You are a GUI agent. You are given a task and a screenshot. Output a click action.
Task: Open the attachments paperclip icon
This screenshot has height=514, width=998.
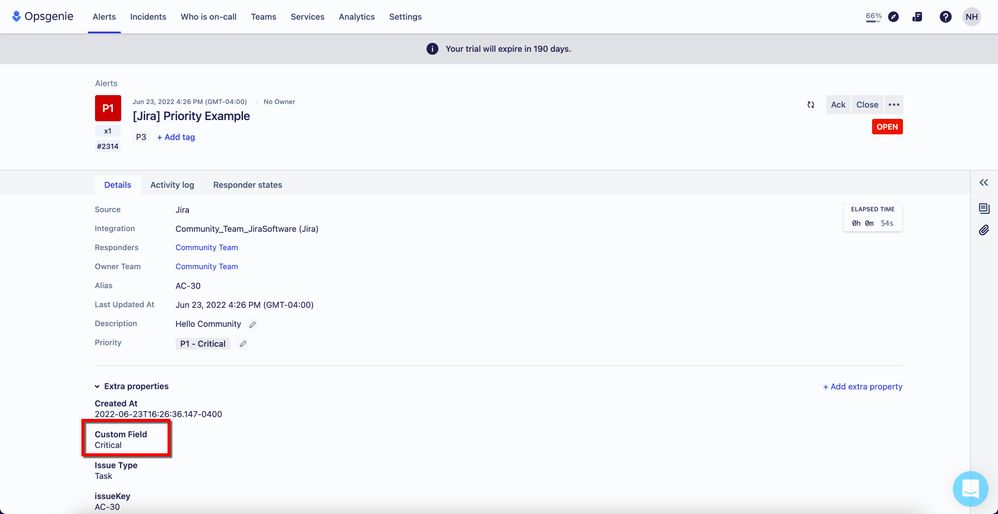(983, 230)
